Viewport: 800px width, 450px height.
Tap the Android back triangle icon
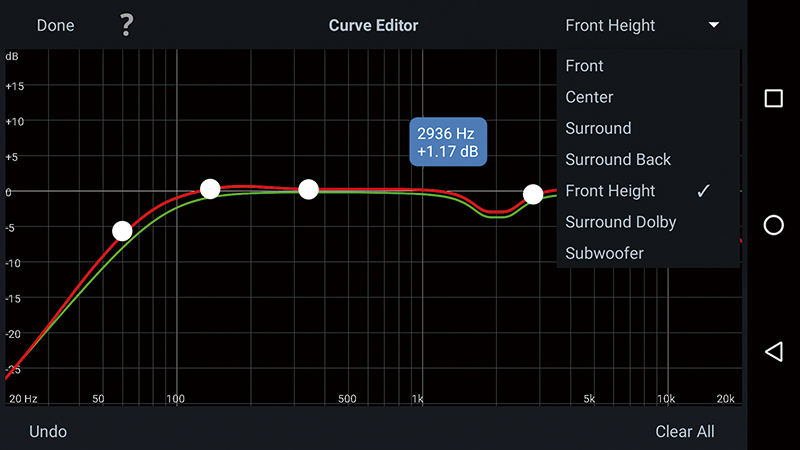tap(773, 351)
